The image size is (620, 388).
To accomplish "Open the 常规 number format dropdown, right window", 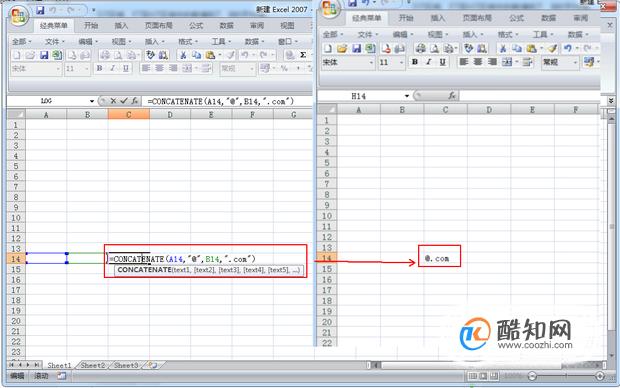I will tap(575, 62).
